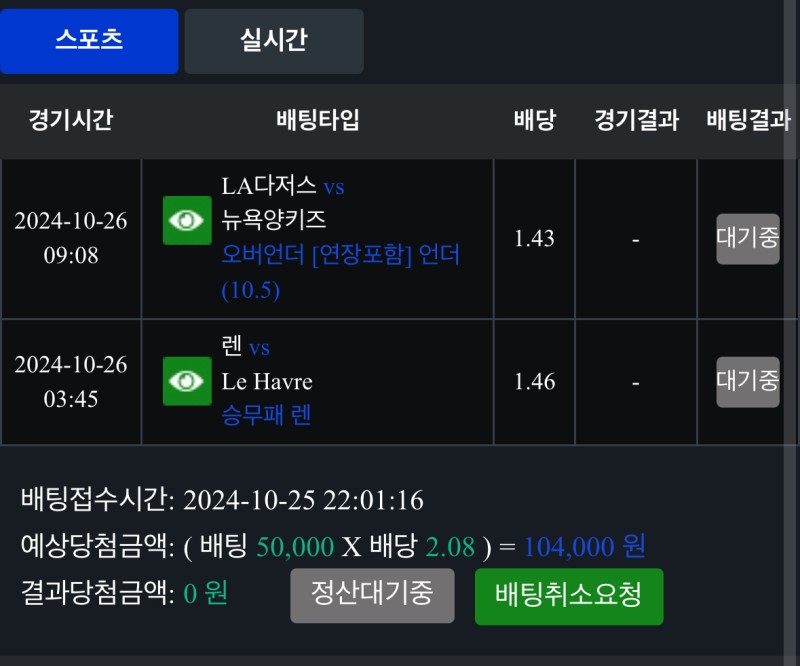This screenshot has height=666, width=800.
Task: Click the 배당 column header
Action: [534, 121]
